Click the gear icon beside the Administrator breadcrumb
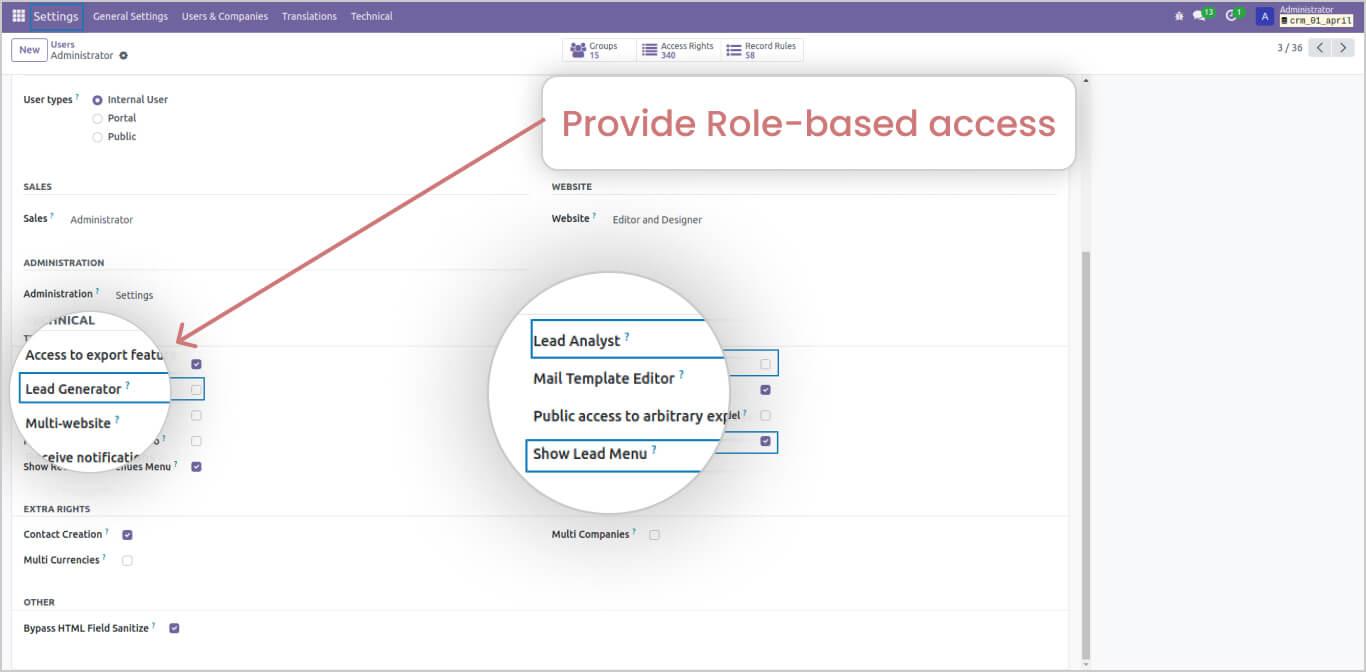The image size is (1366, 672). [x=124, y=57]
